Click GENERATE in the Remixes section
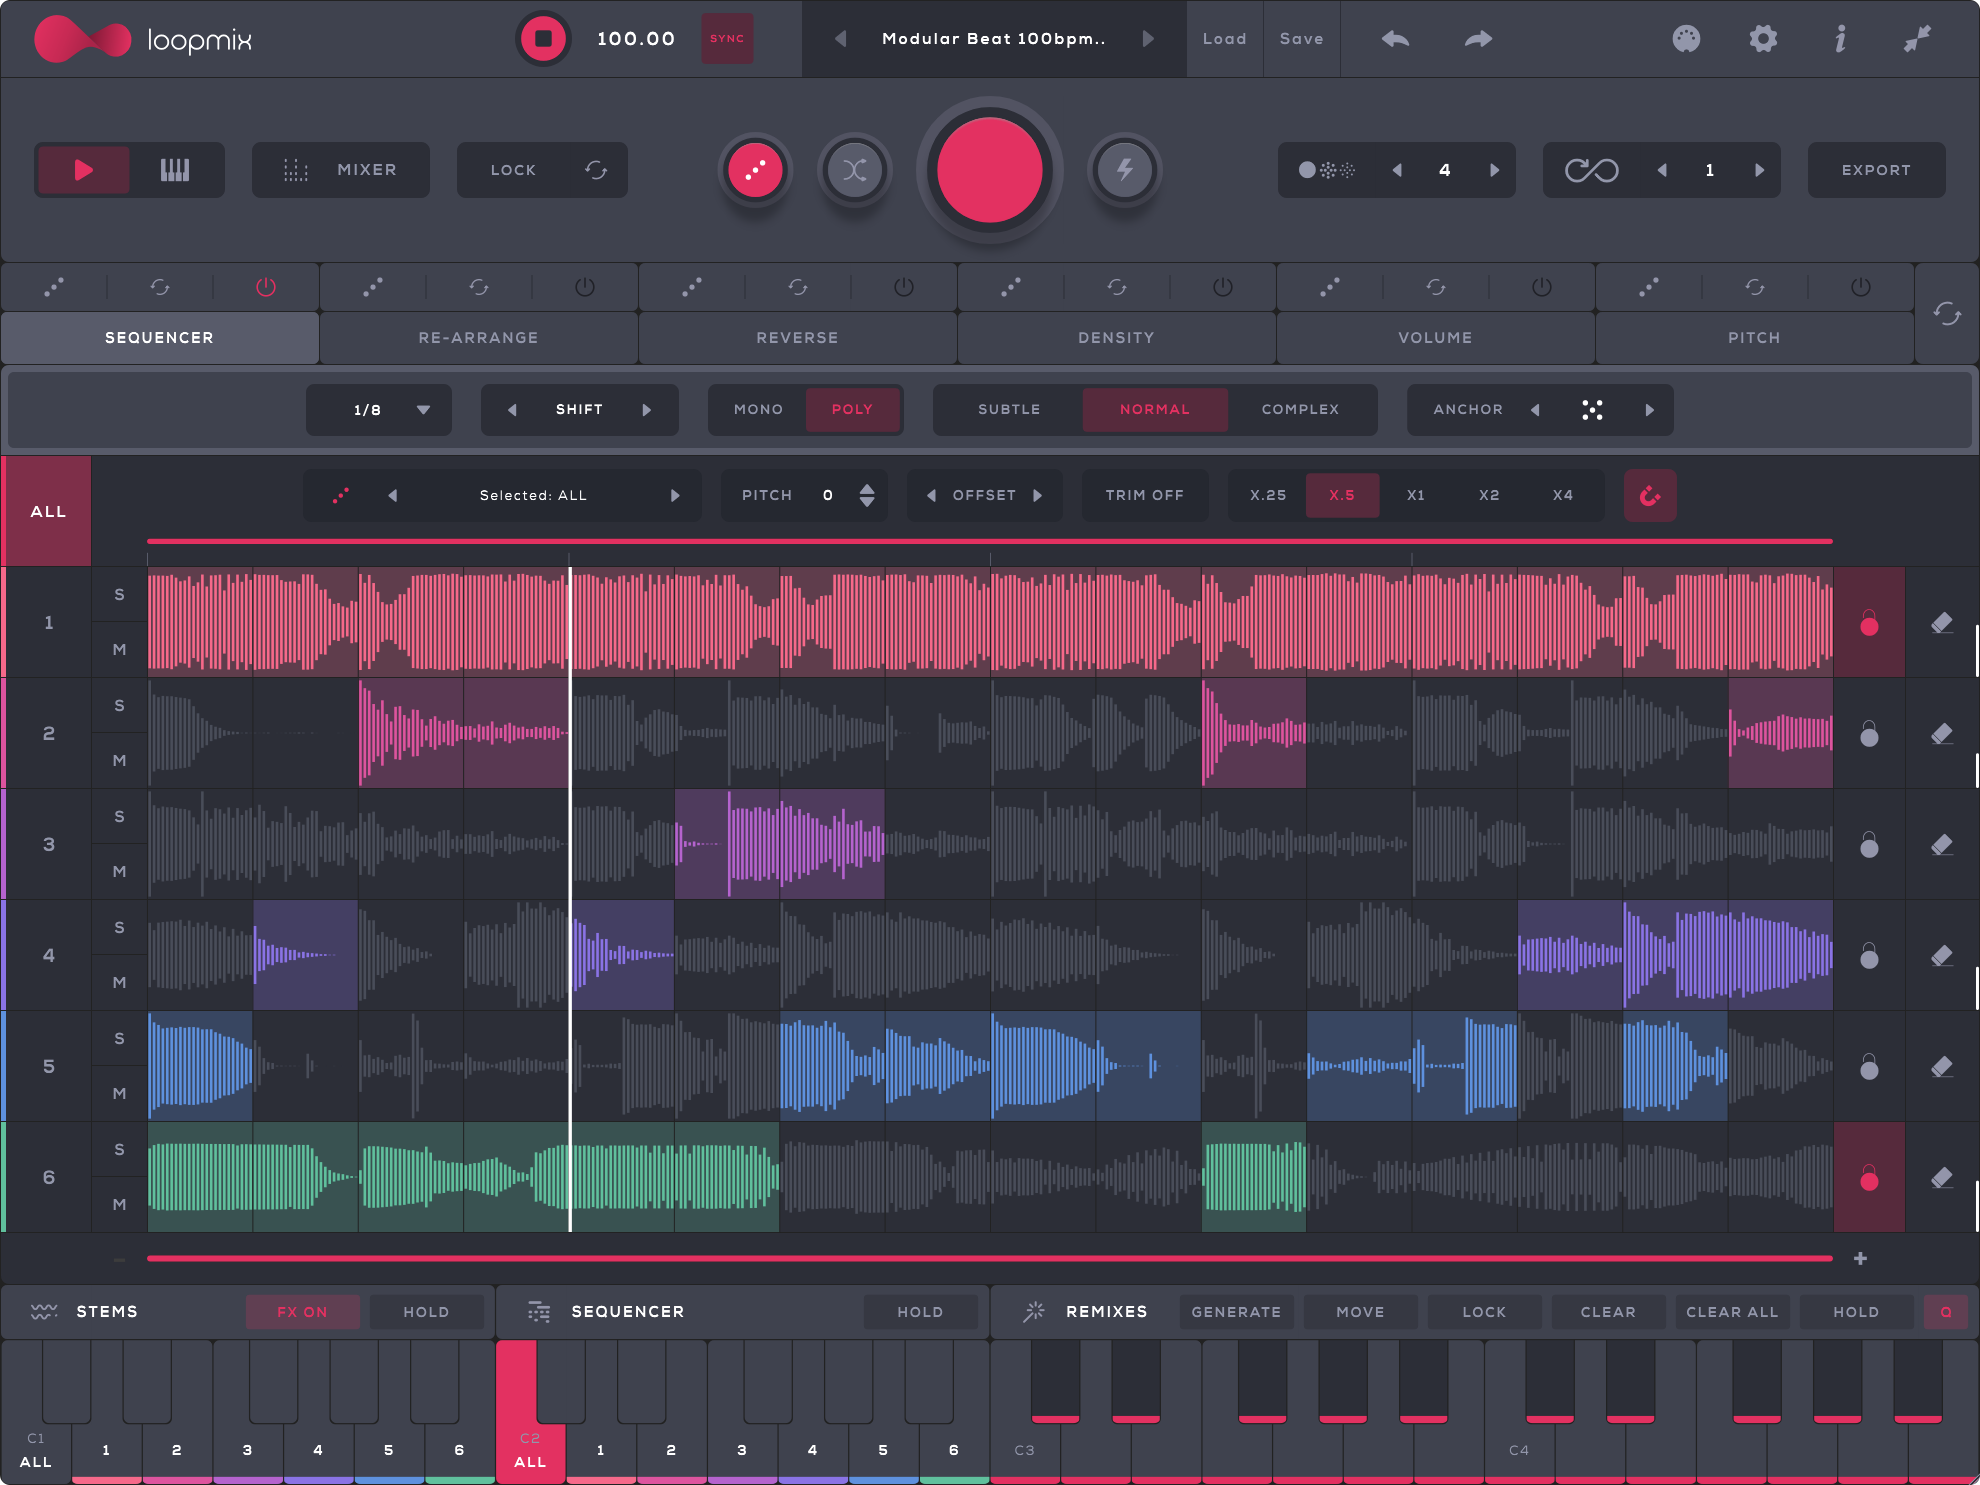Screen dimensions: 1980x1485 pyautogui.click(x=1236, y=1311)
